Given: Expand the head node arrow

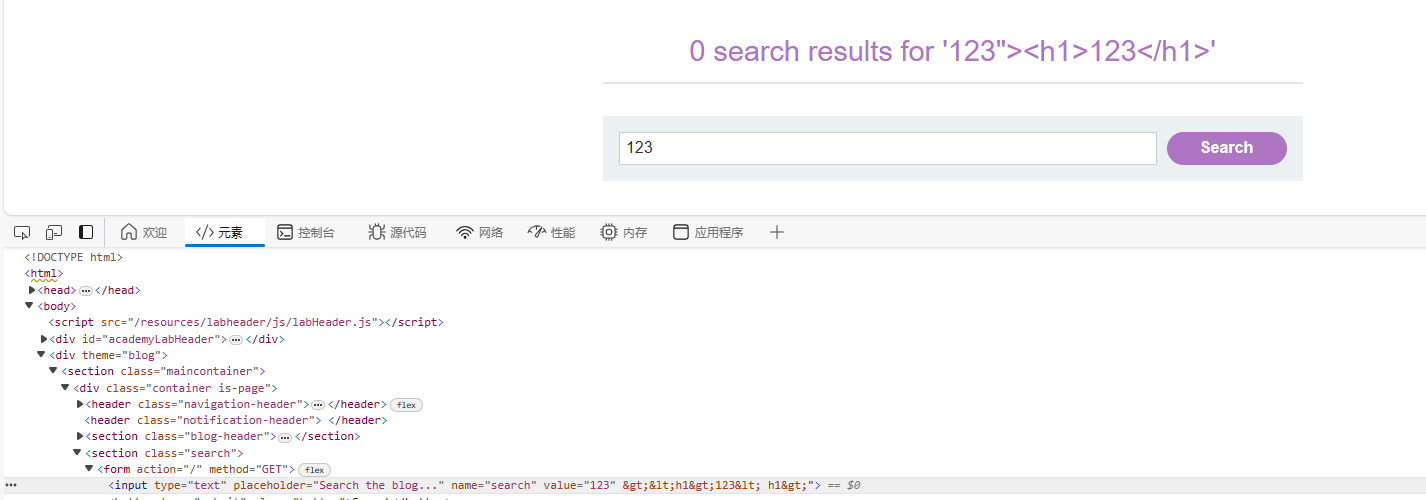Looking at the screenshot, I should tap(32, 290).
